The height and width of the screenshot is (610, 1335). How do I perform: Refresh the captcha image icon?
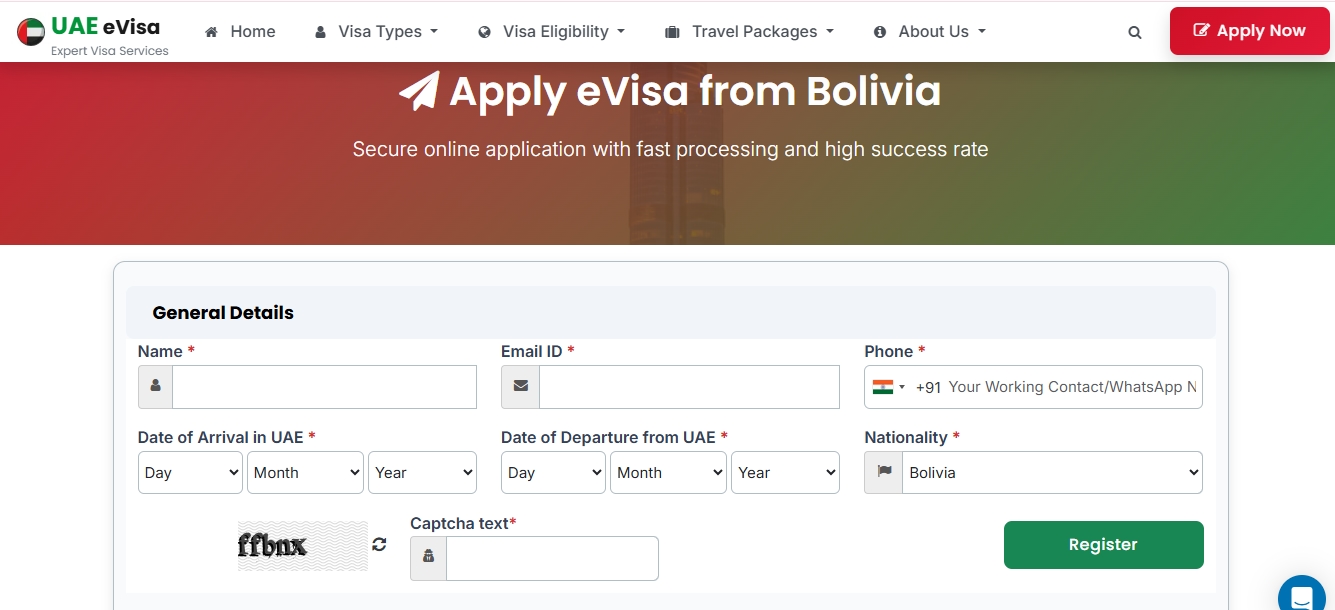click(x=379, y=545)
